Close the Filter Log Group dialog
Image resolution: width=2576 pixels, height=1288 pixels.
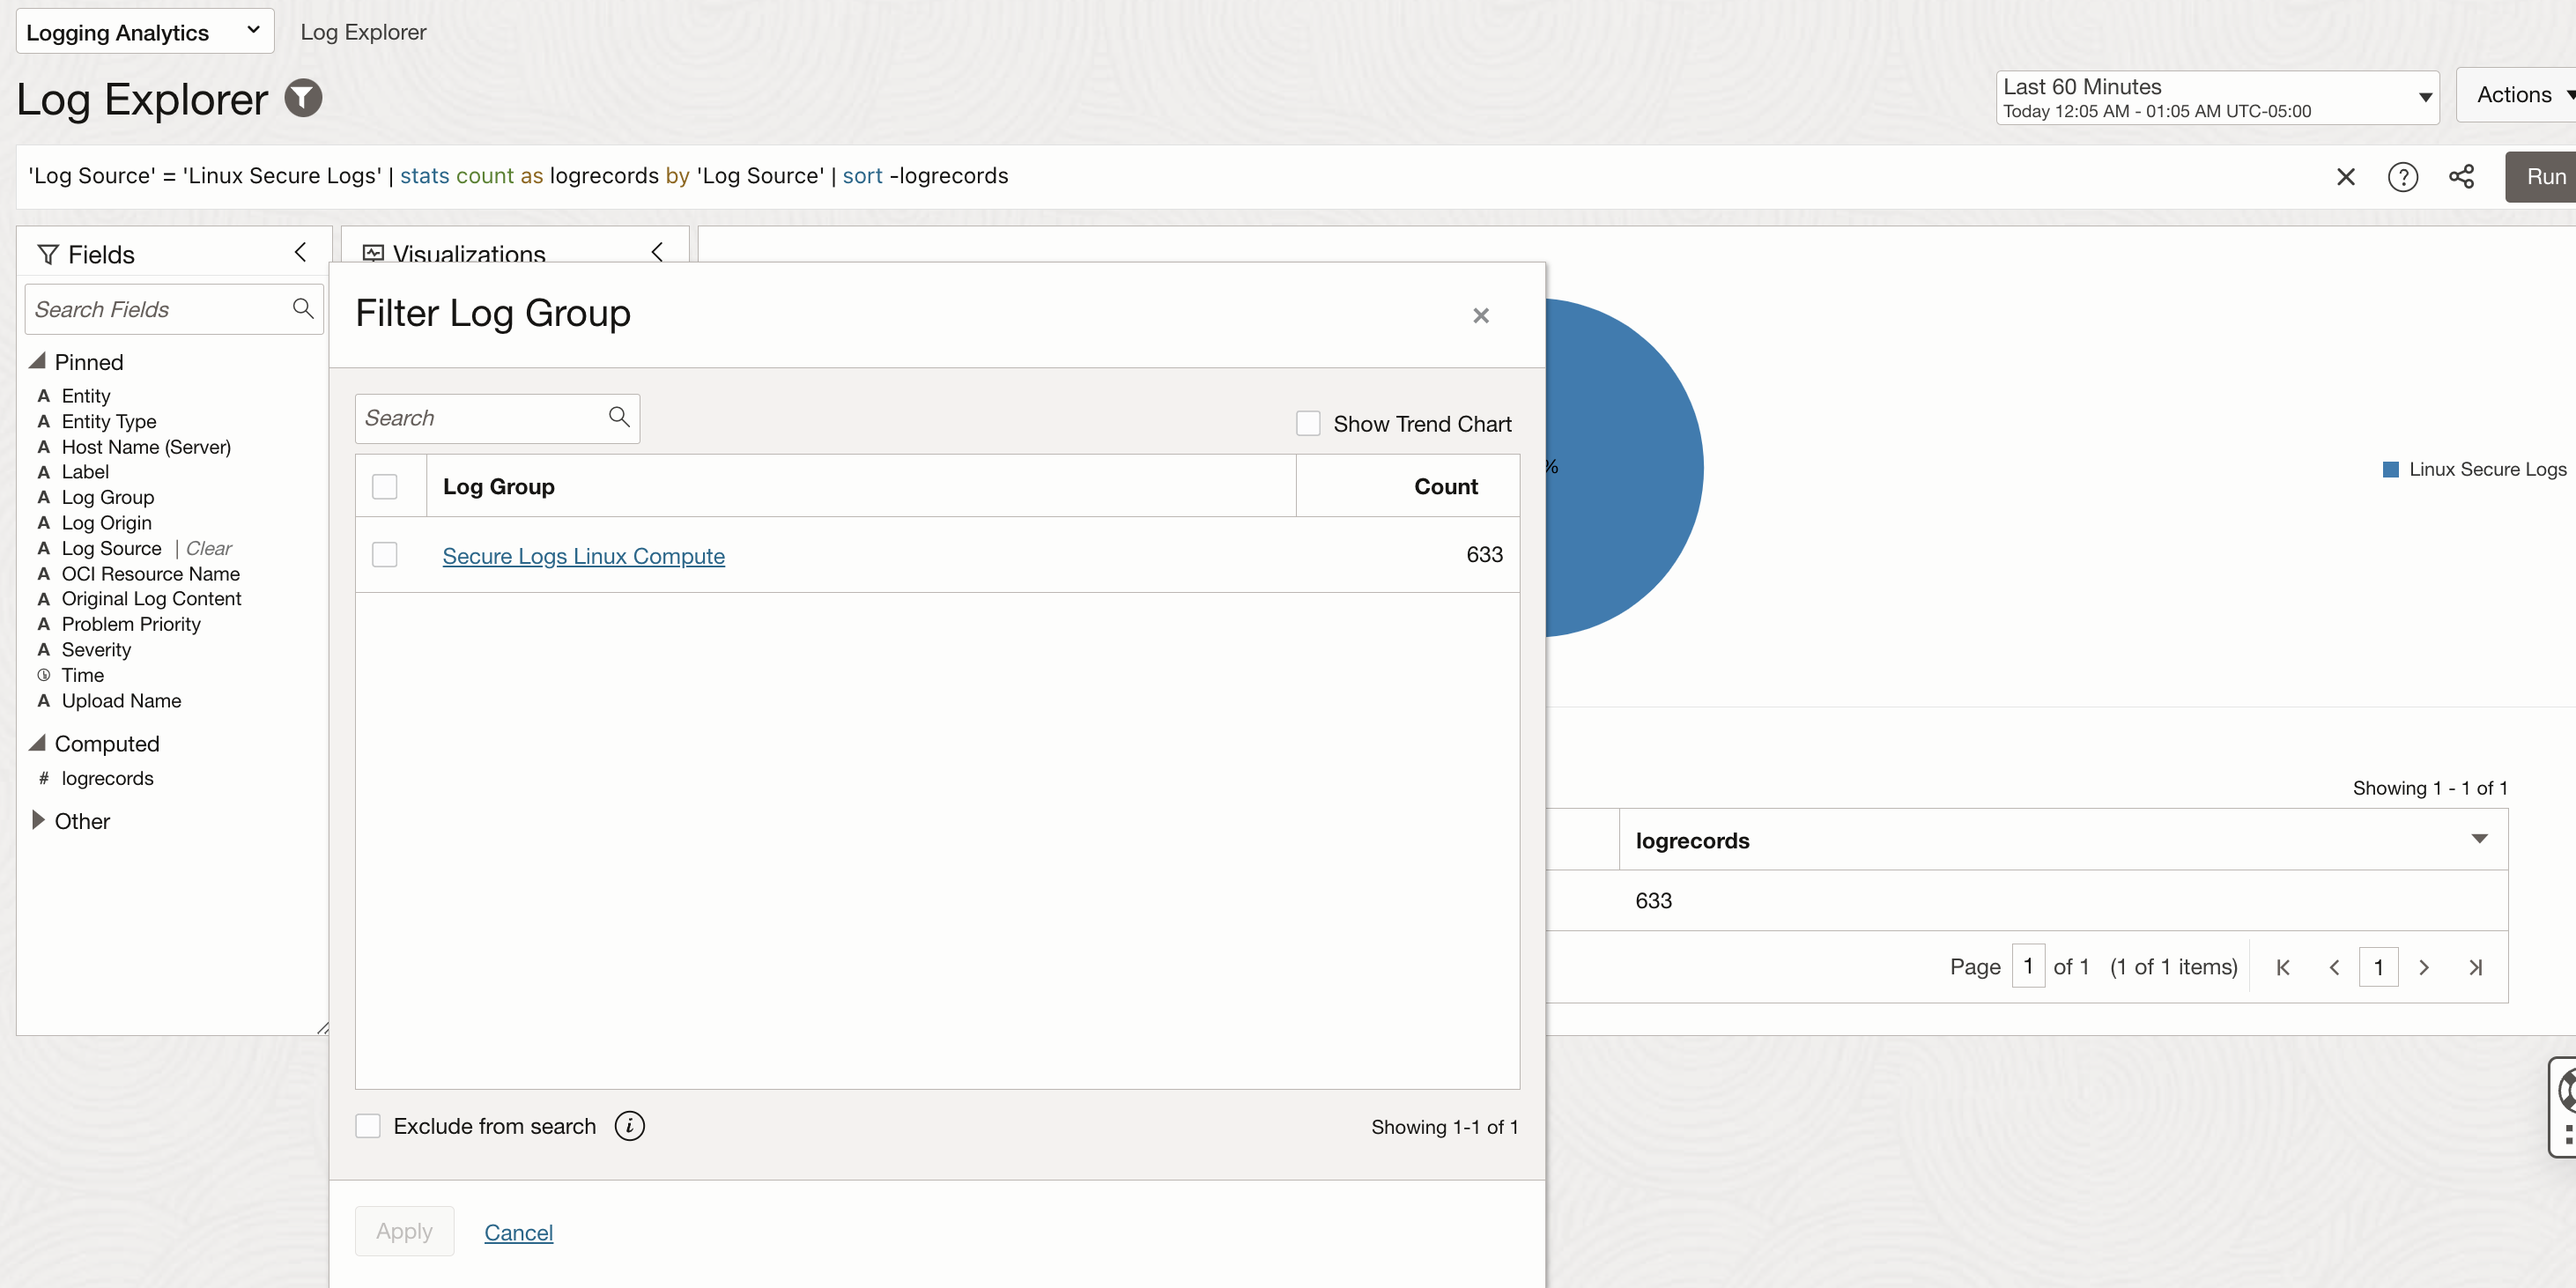pos(1481,316)
